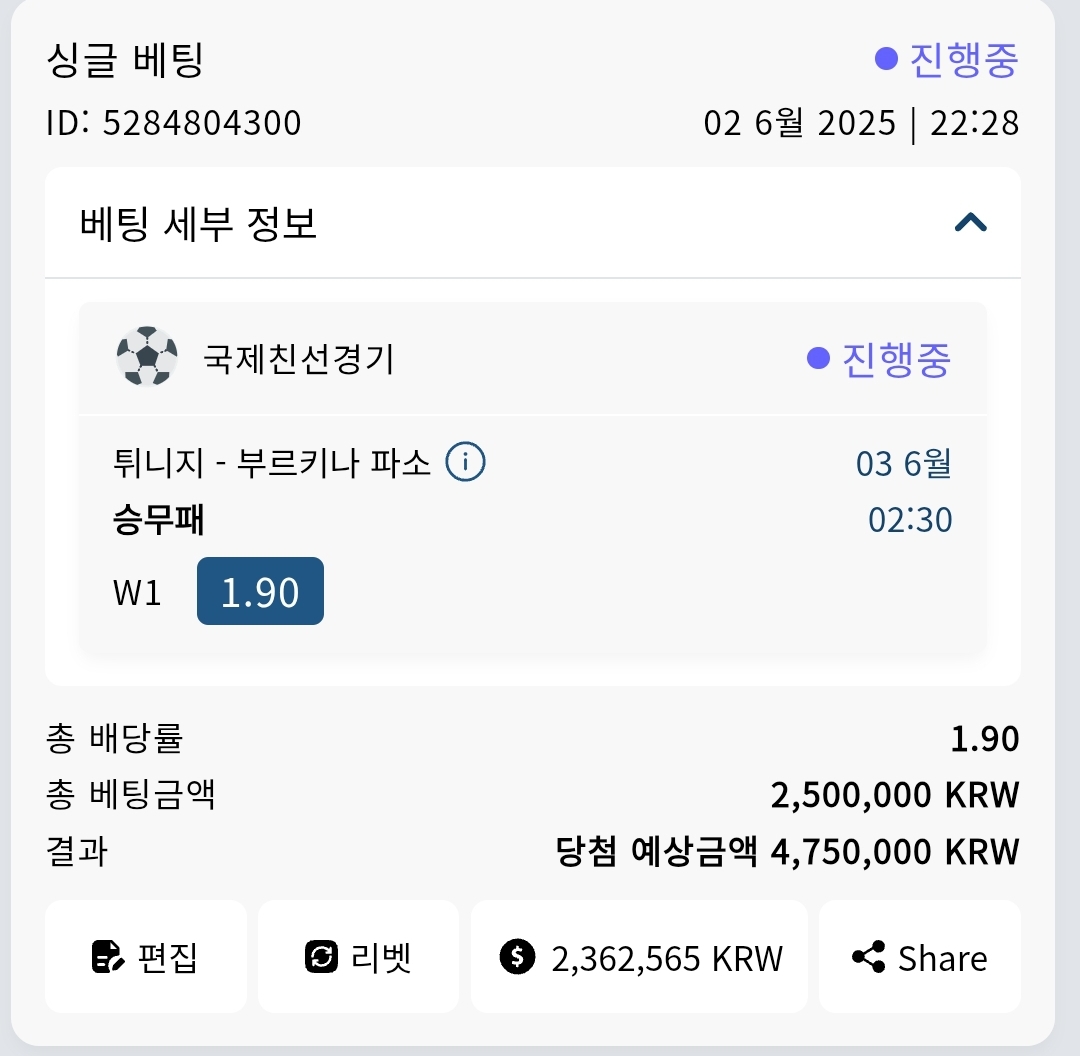Click the edit pencil icon in 편집
Screen dimensions: 1080x1056
click(x=108, y=957)
